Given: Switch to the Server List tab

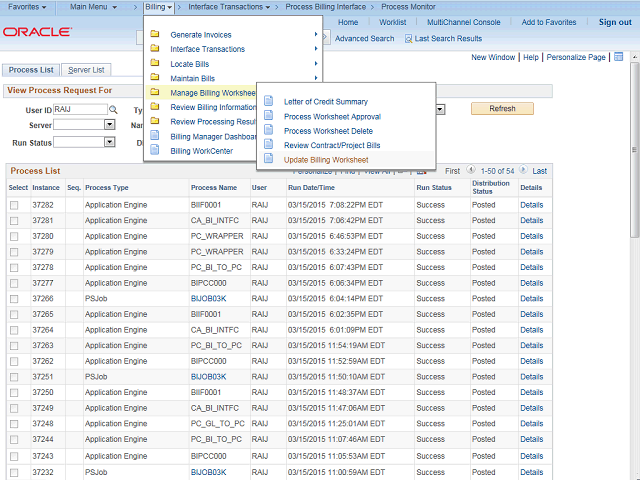Looking at the screenshot, I should pyautogui.click(x=88, y=70).
